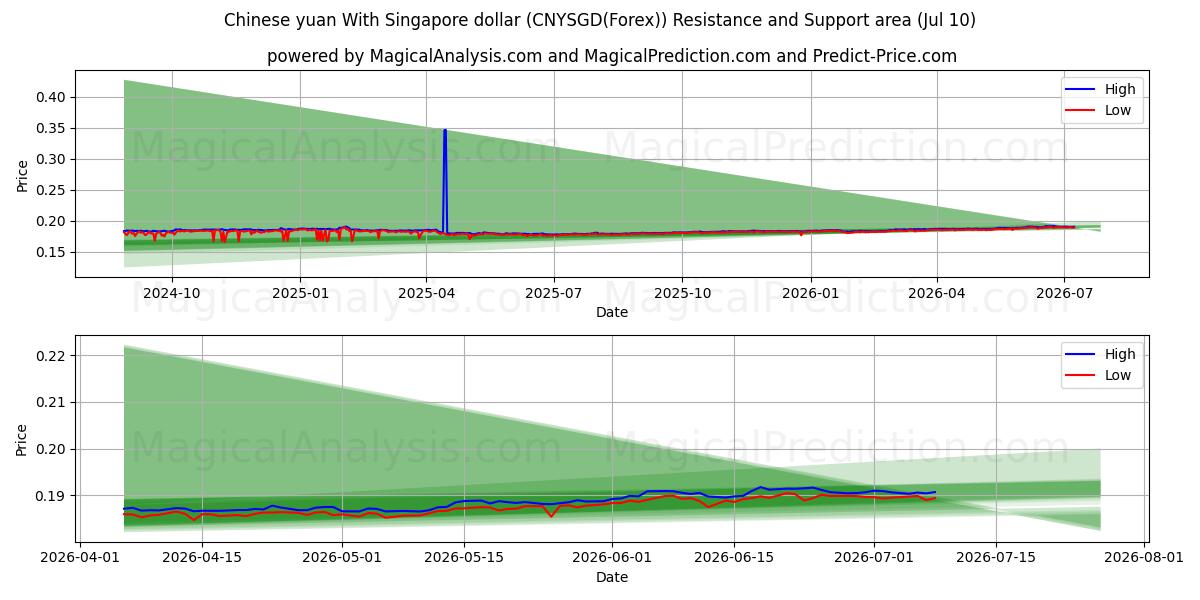
Task: Click the 2024-10 date tick label
Action: pyautogui.click(x=172, y=293)
